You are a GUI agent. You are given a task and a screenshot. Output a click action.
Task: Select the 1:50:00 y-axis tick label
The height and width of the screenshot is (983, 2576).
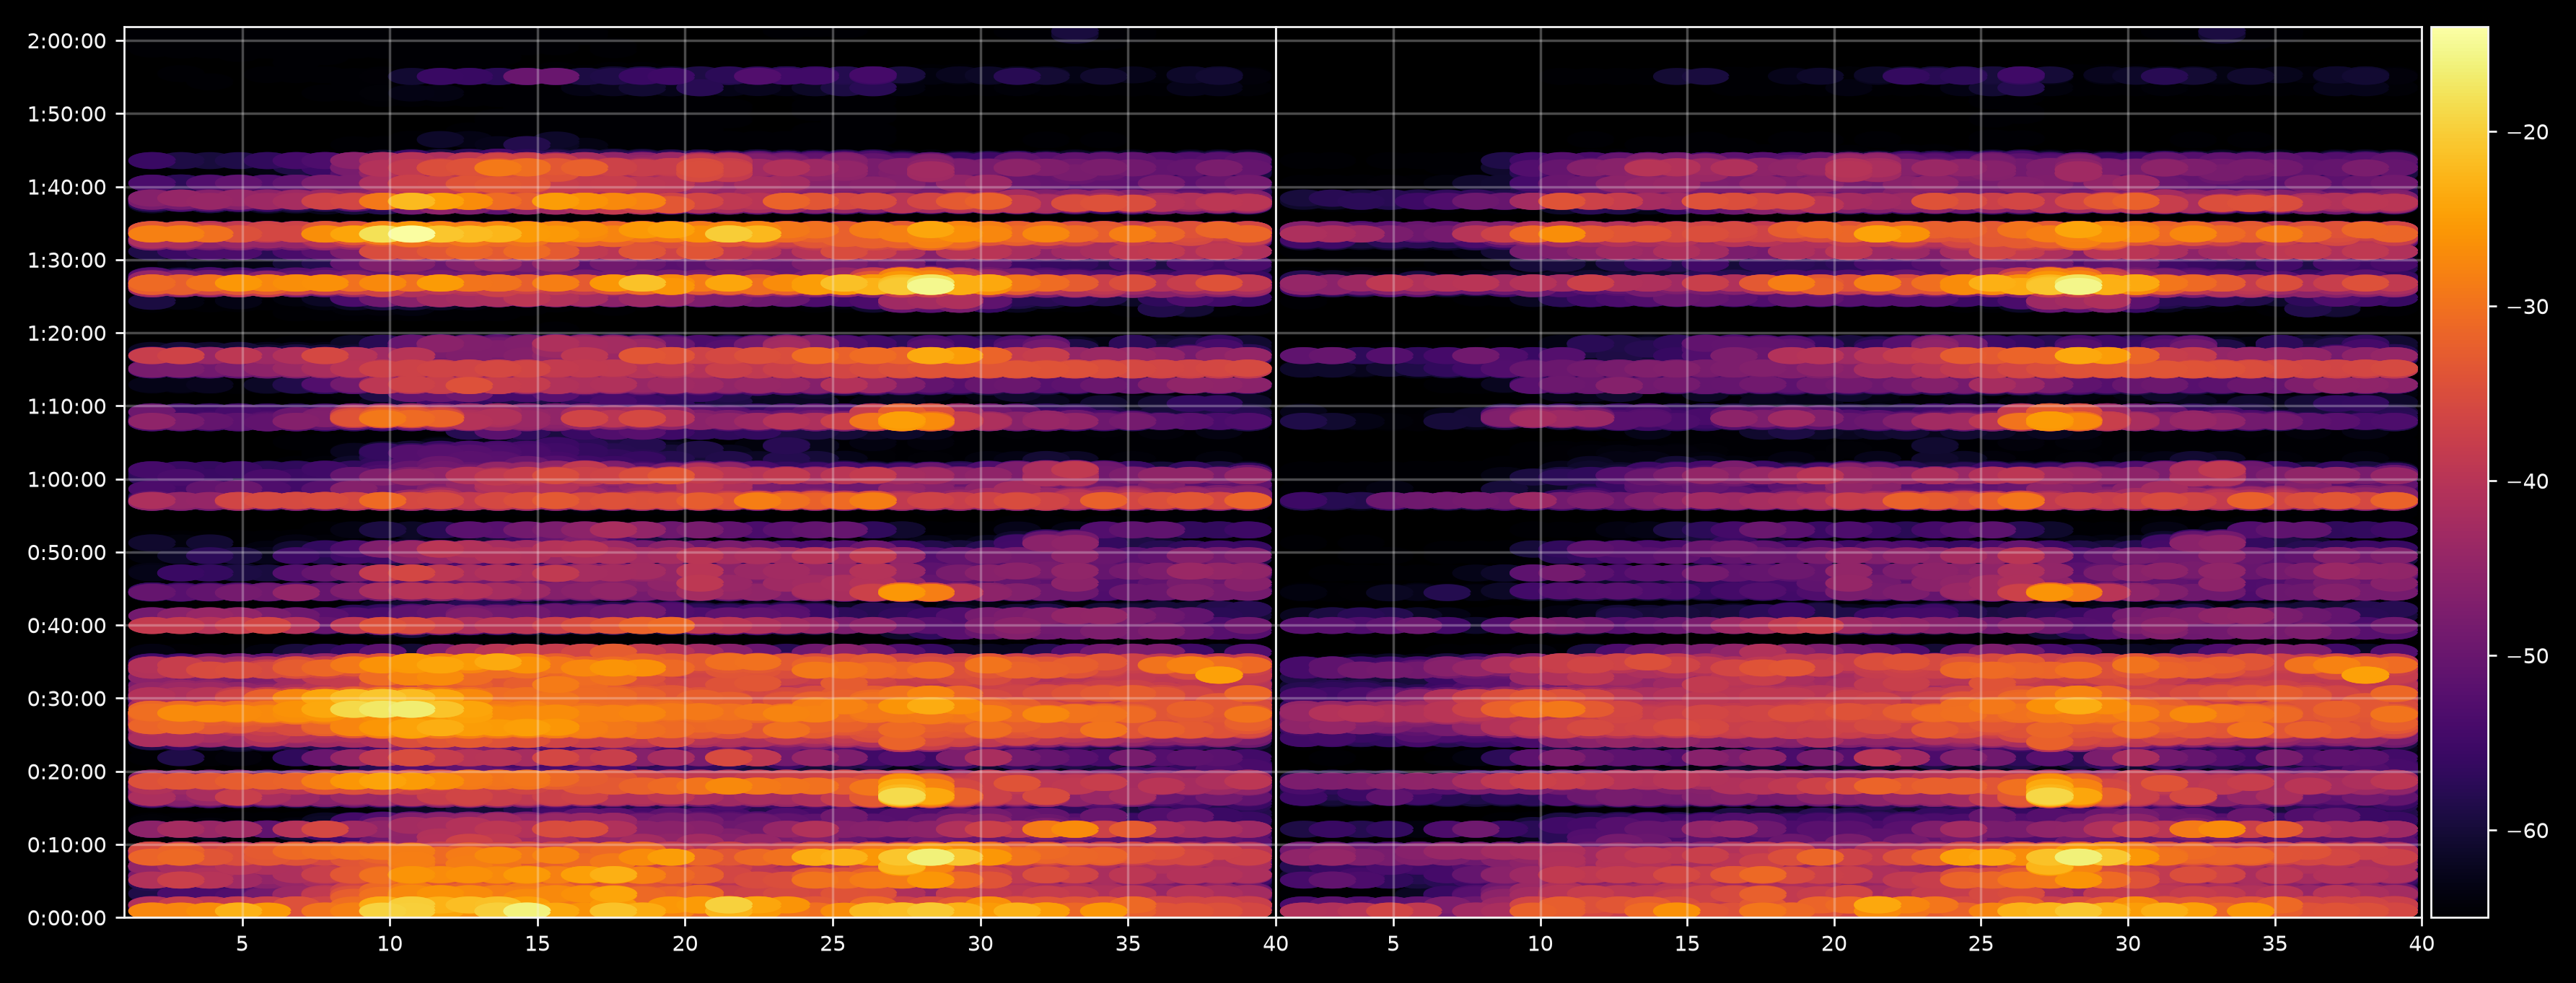coord(67,114)
